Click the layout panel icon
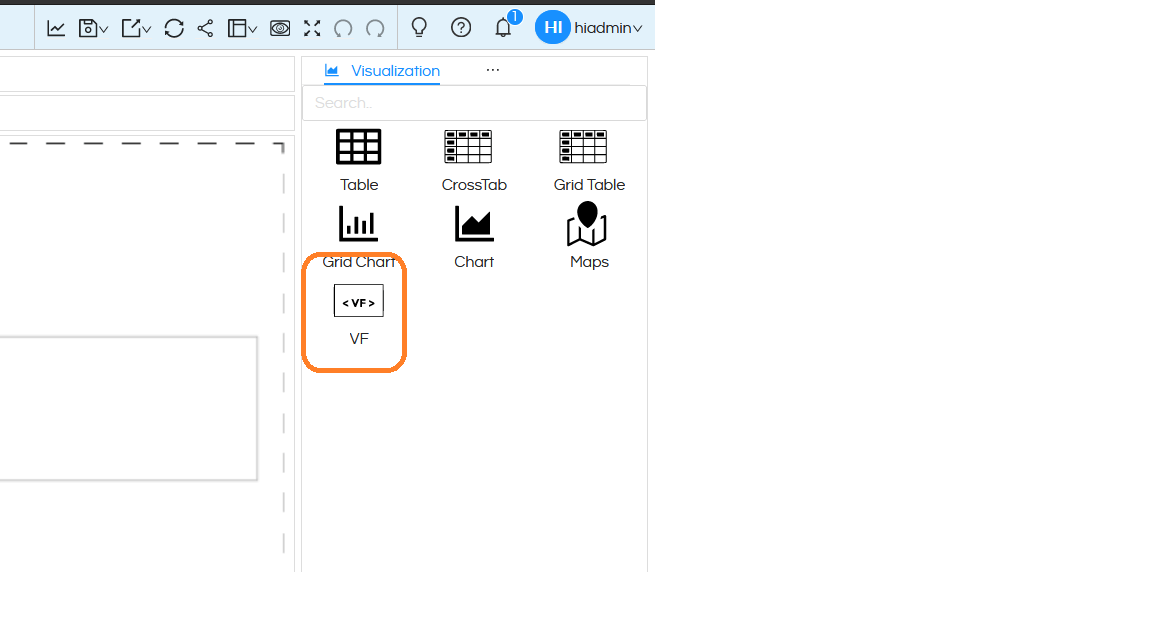 (x=236, y=28)
